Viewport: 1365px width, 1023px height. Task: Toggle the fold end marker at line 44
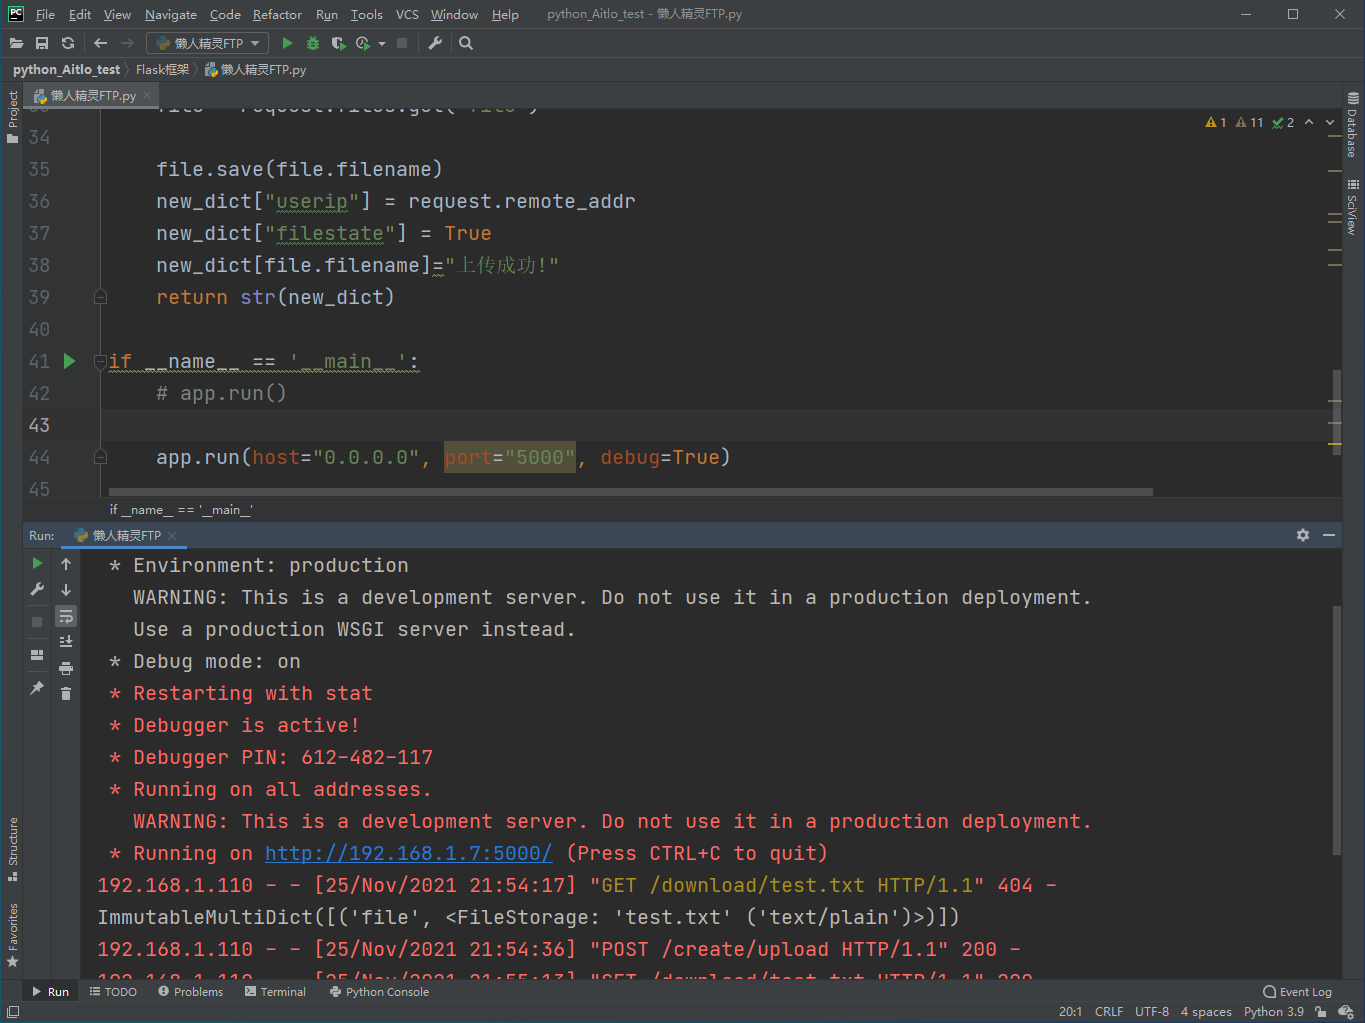pyautogui.click(x=100, y=457)
